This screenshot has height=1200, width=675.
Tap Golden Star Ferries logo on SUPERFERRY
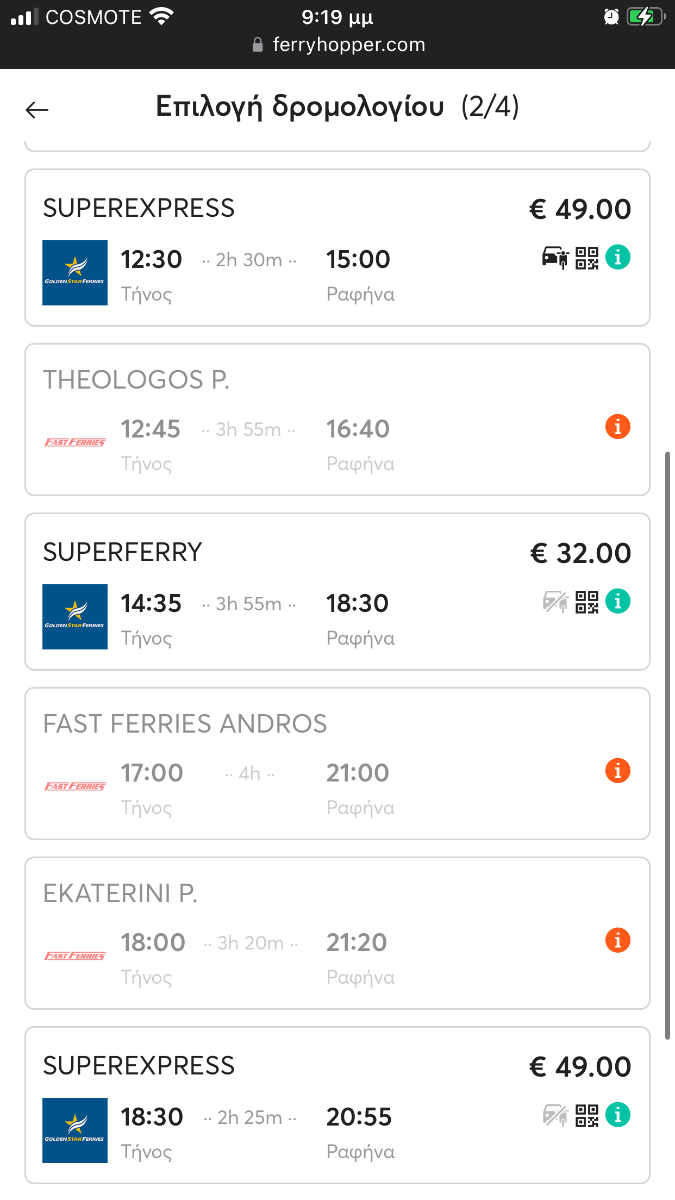pos(75,616)
